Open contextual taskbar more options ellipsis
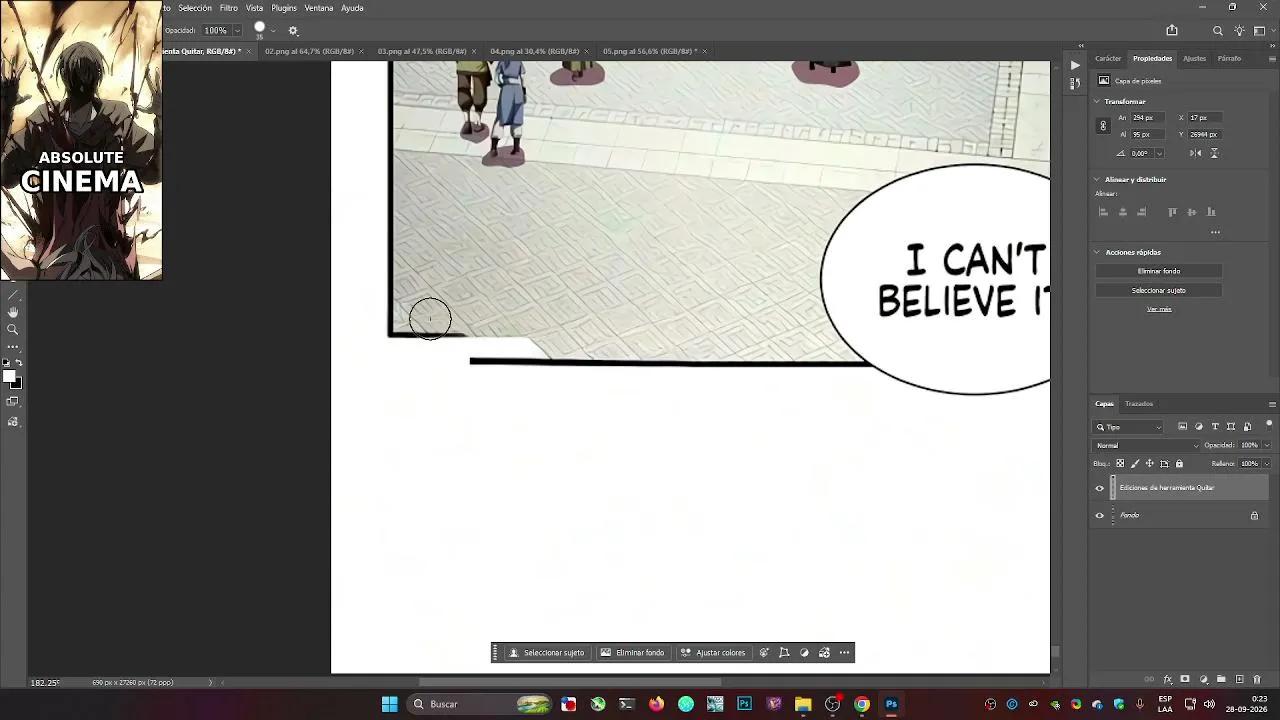This screenshot has height=720, width=1280. click(x=845, y=653)
